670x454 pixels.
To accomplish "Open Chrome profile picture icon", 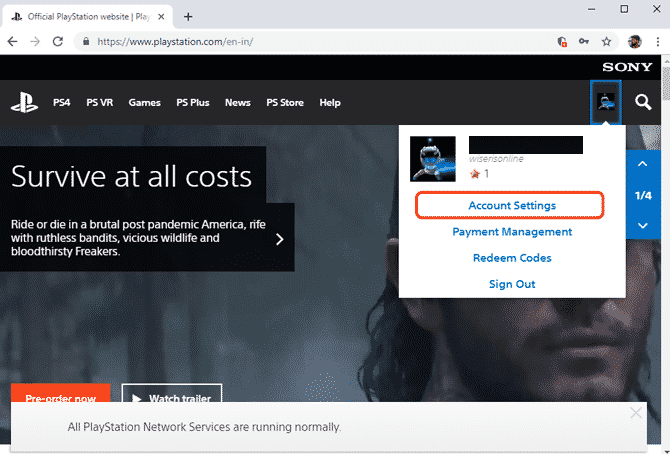I will (635, 41).
